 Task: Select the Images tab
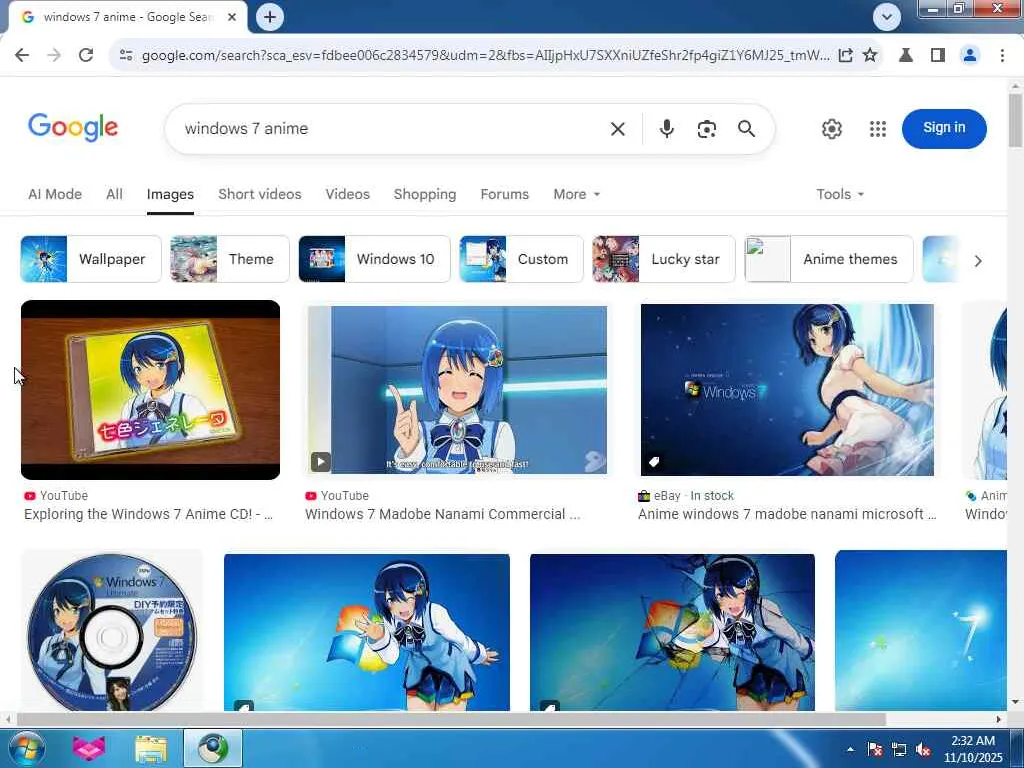tap(170, 194)
